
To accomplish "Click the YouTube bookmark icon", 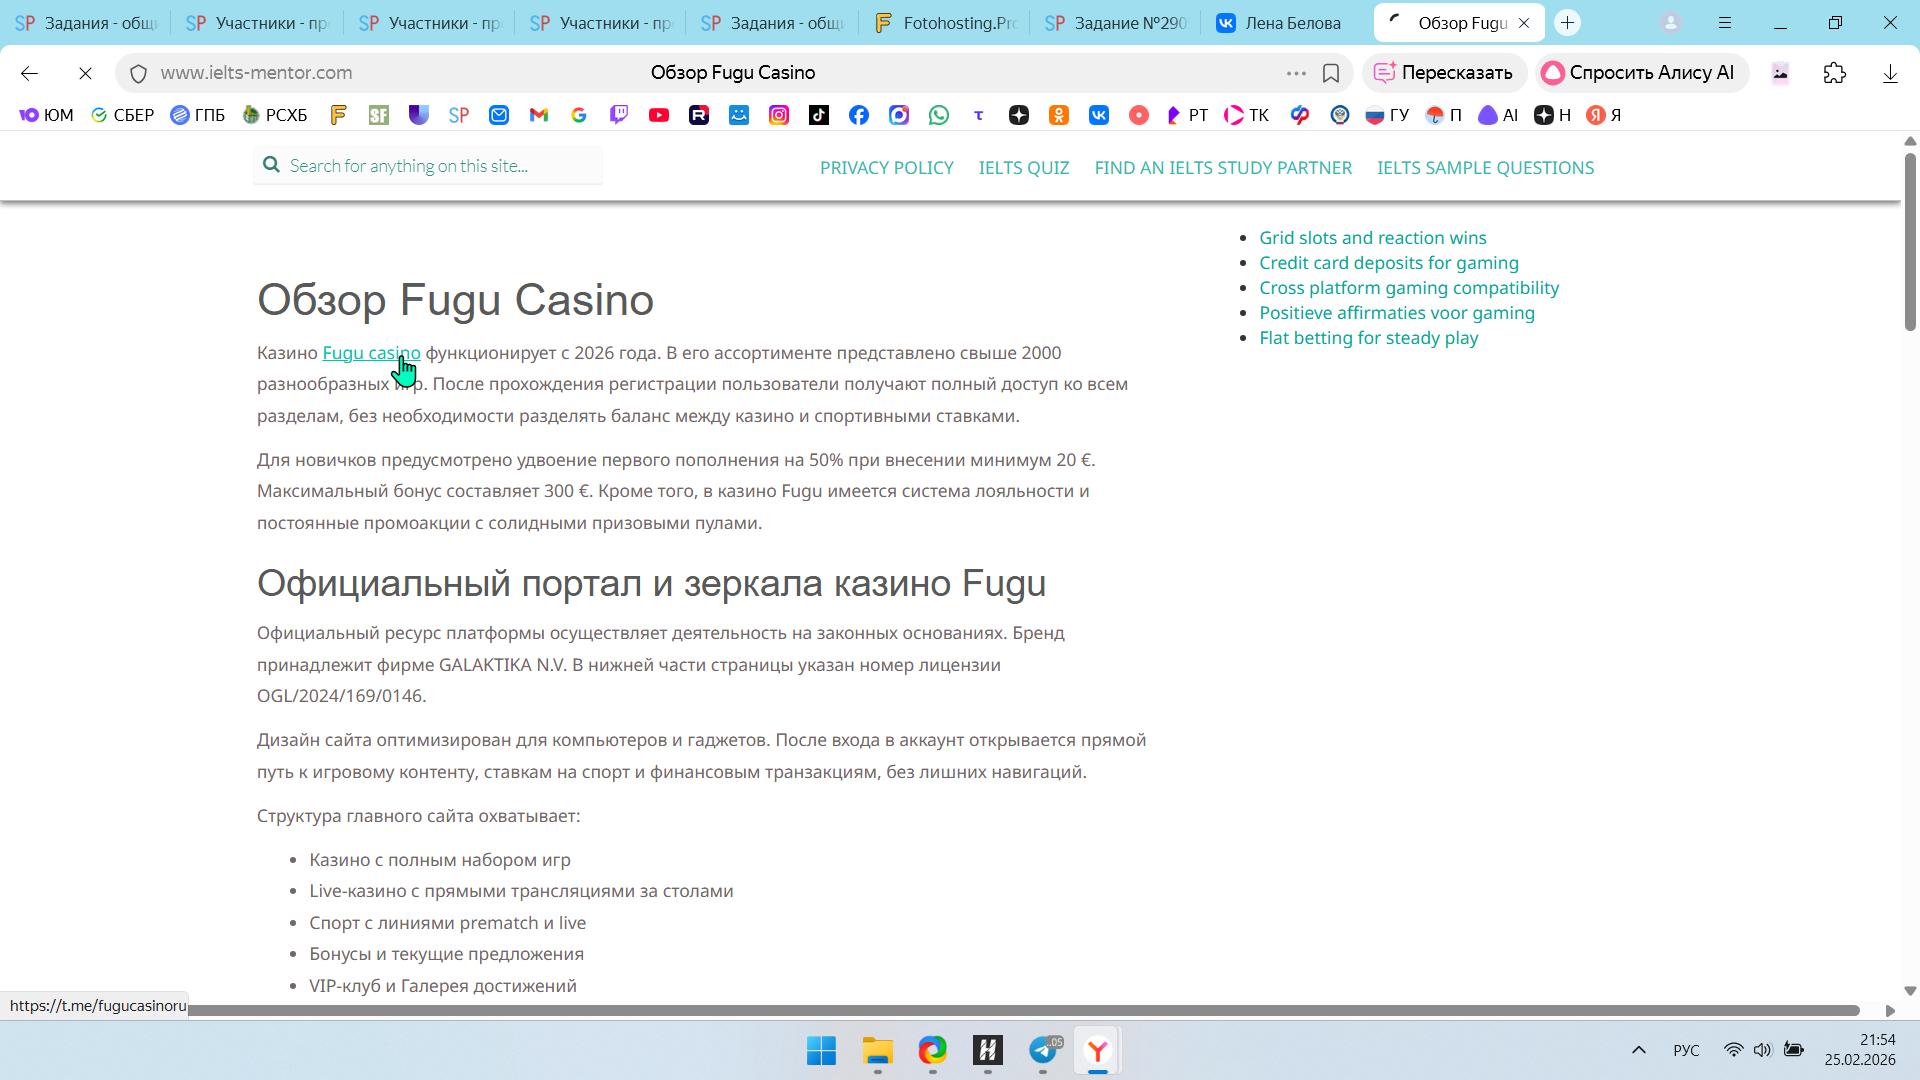I will point(659,115).
